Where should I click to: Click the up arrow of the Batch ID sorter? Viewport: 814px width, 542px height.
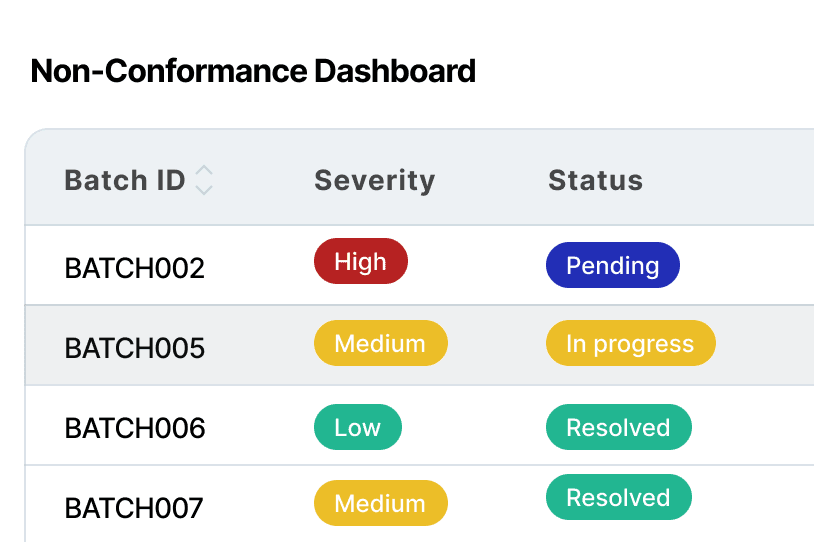coord(204,171)
